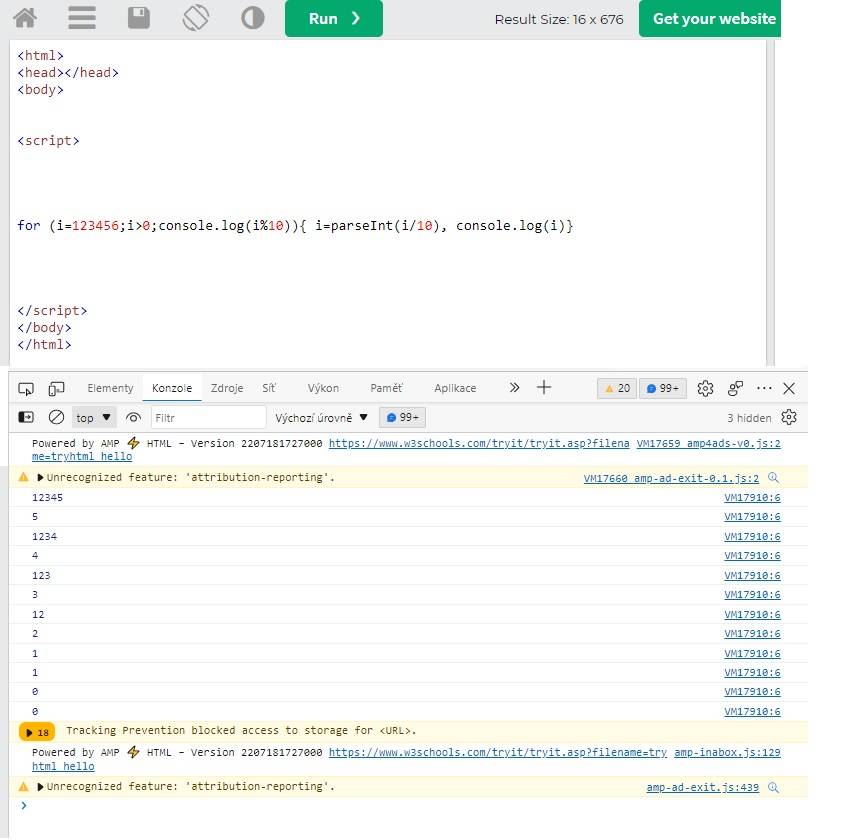Open VM17910:6 link for 12 row

[752, 615]
